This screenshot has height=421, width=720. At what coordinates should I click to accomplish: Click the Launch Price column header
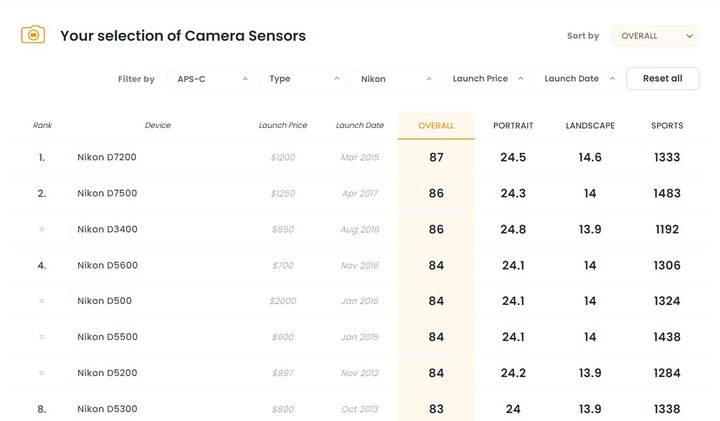pos(282,125)
